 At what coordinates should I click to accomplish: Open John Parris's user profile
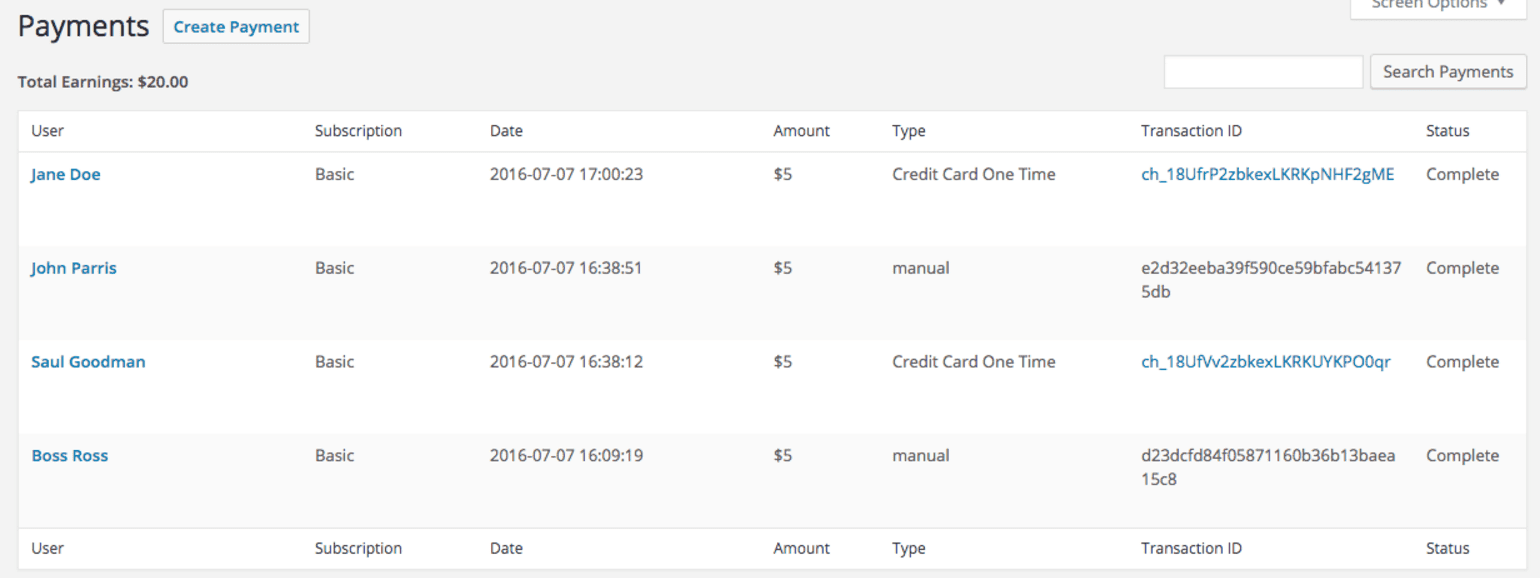[73, 267]
